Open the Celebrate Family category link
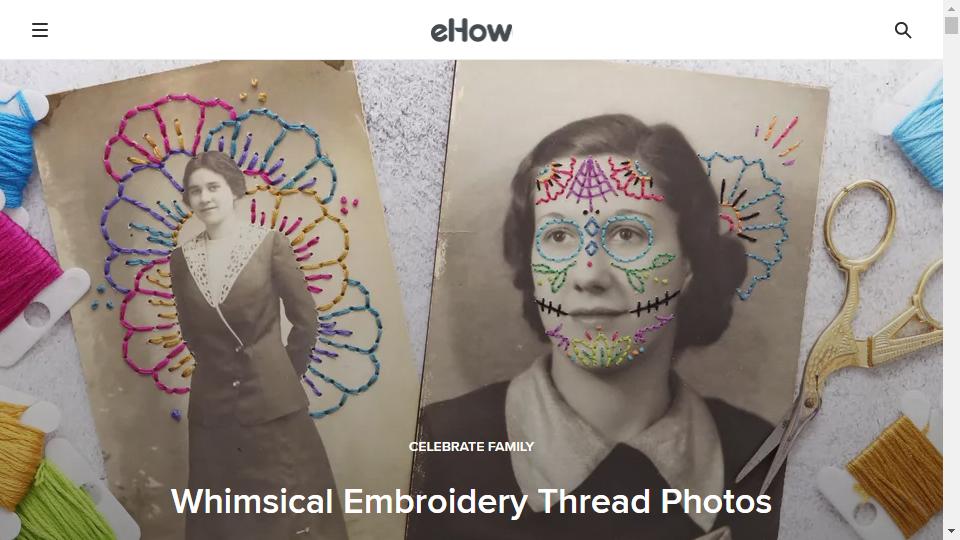 [471, 447]
